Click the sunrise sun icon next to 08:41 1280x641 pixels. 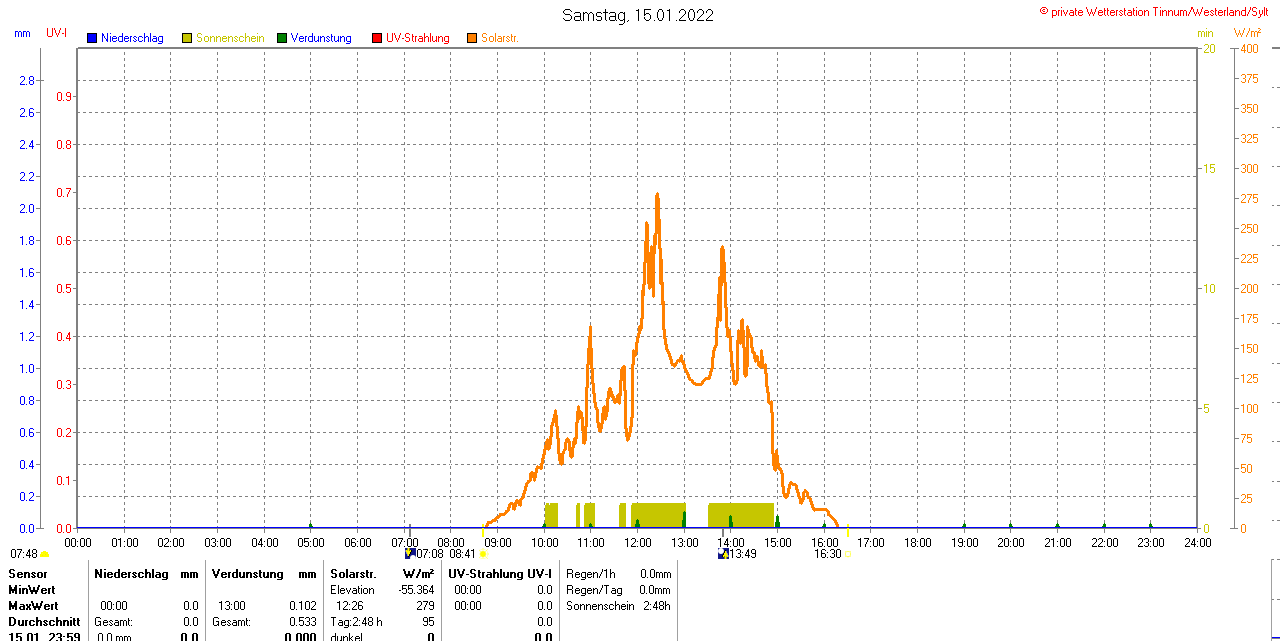pos(483,554)
